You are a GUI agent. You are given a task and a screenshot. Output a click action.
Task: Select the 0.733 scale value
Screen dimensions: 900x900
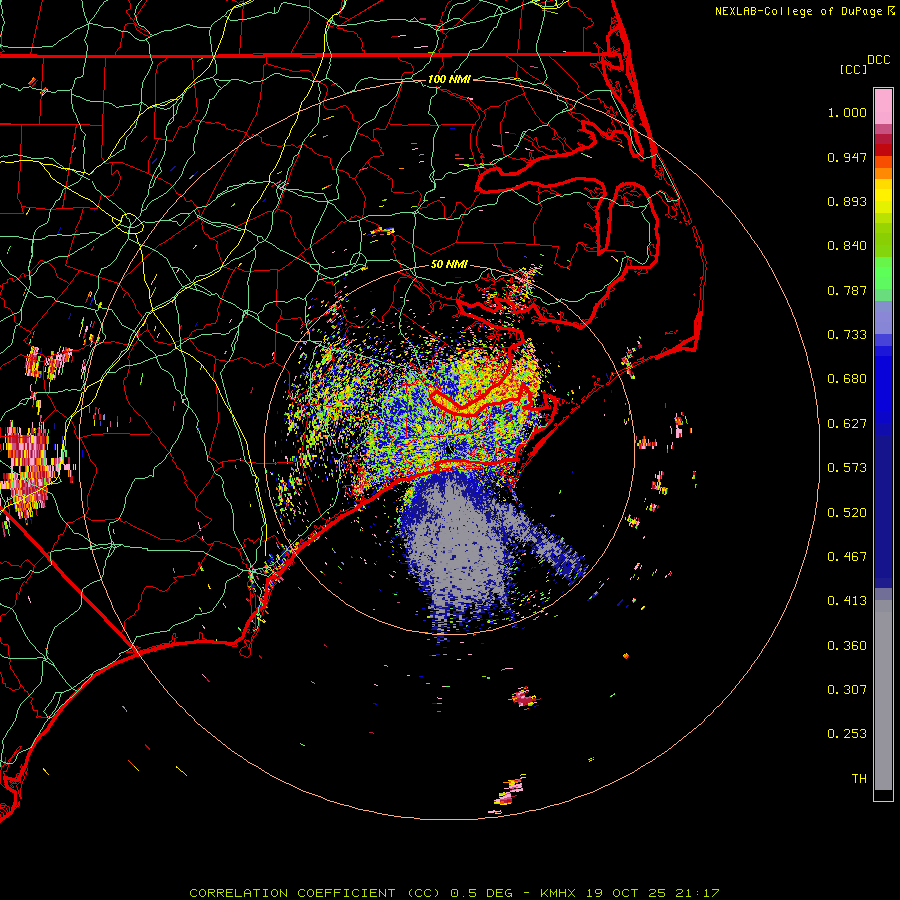847,335
